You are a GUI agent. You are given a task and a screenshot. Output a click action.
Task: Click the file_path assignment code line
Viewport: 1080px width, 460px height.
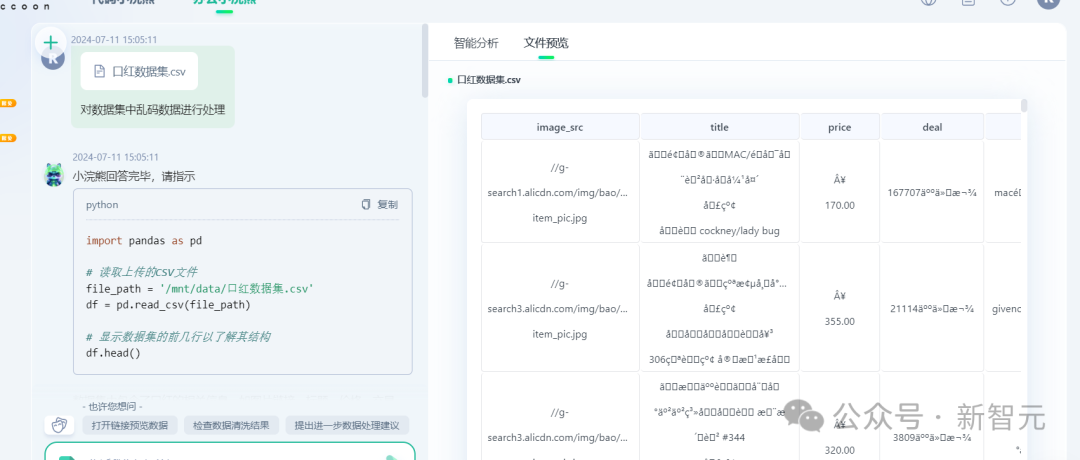(x=198, y=288)
